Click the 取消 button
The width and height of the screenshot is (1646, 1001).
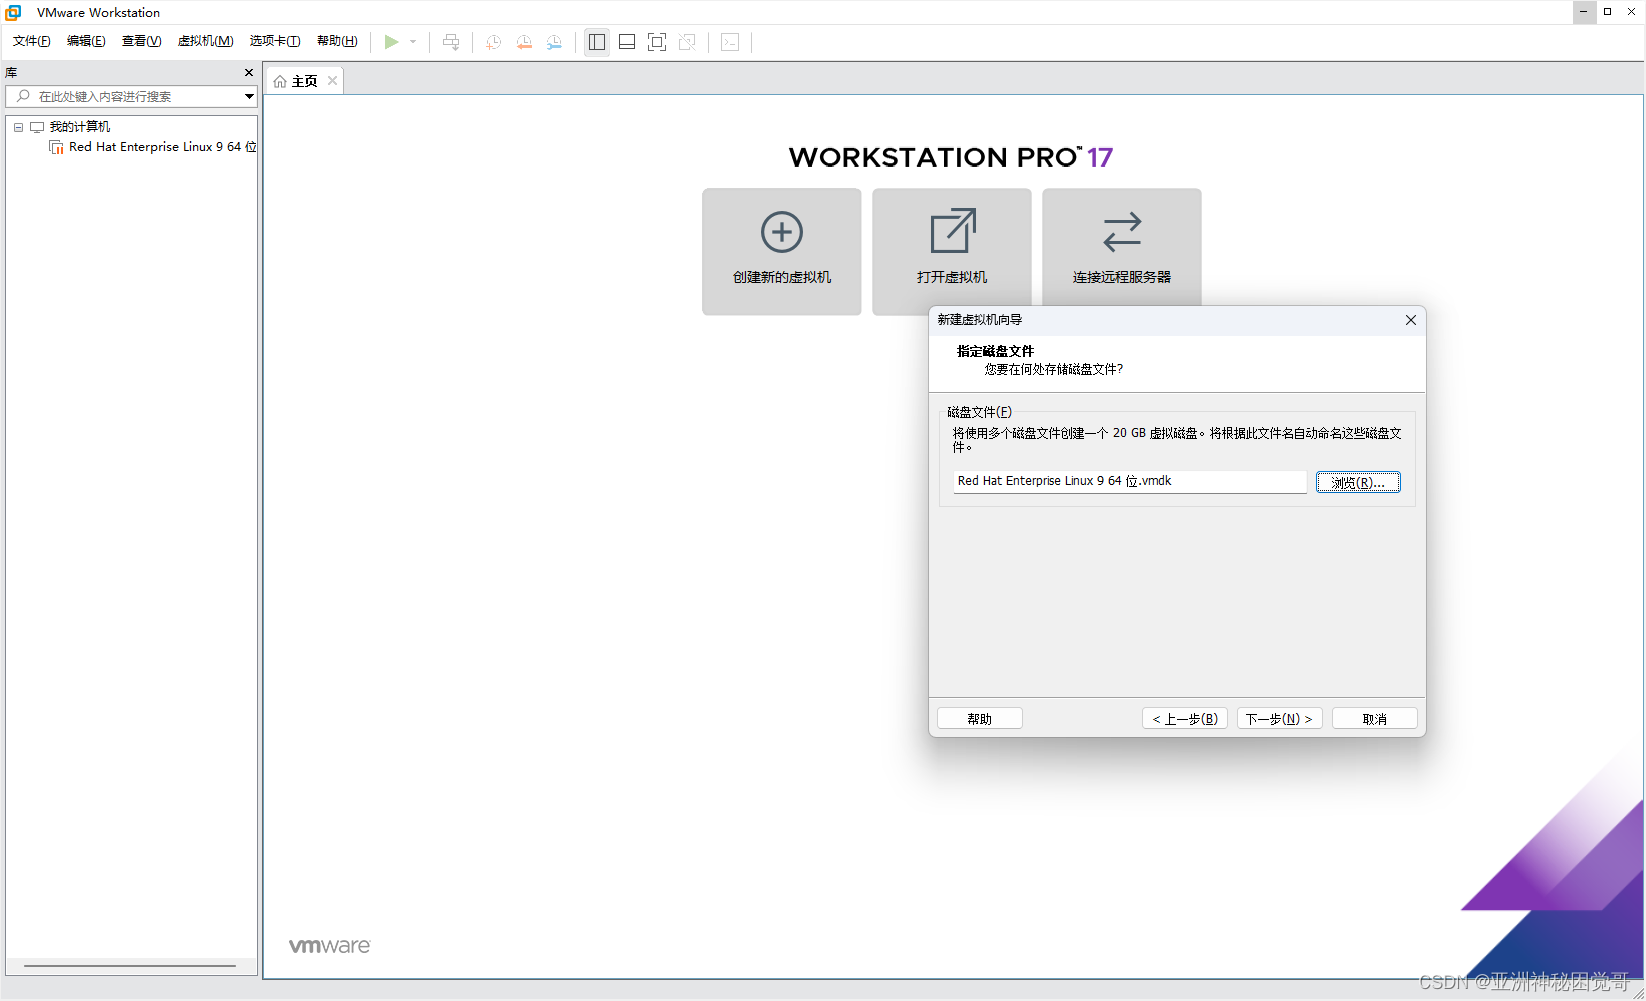(x=1375, y=719)
